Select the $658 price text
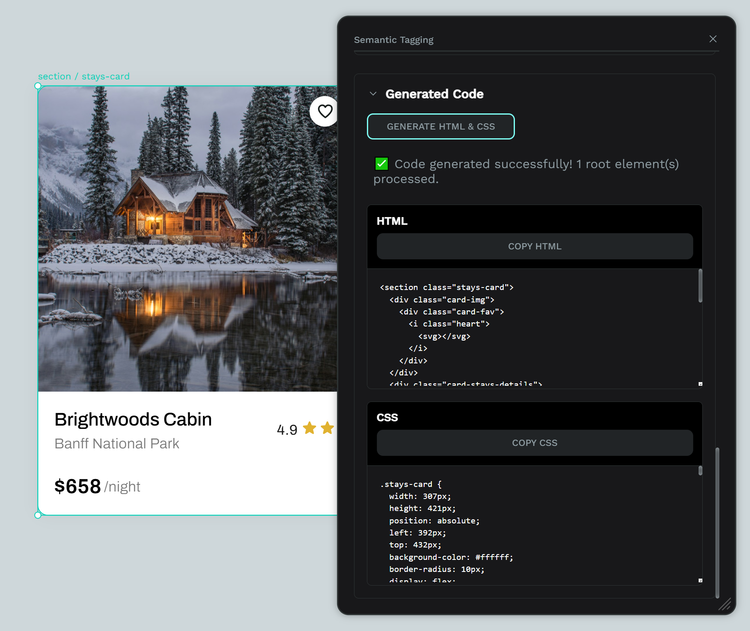 pos(78,487)
